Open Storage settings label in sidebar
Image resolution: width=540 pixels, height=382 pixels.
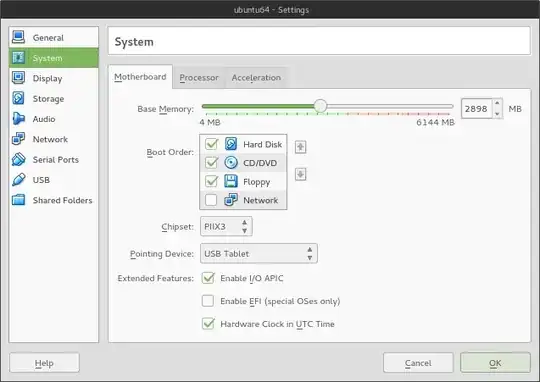pos(49,99)
